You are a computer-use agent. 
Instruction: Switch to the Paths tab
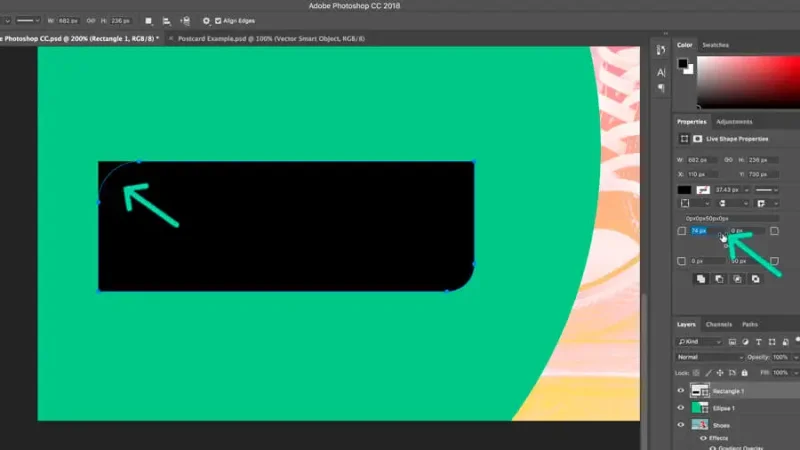(x=749, y=324)
